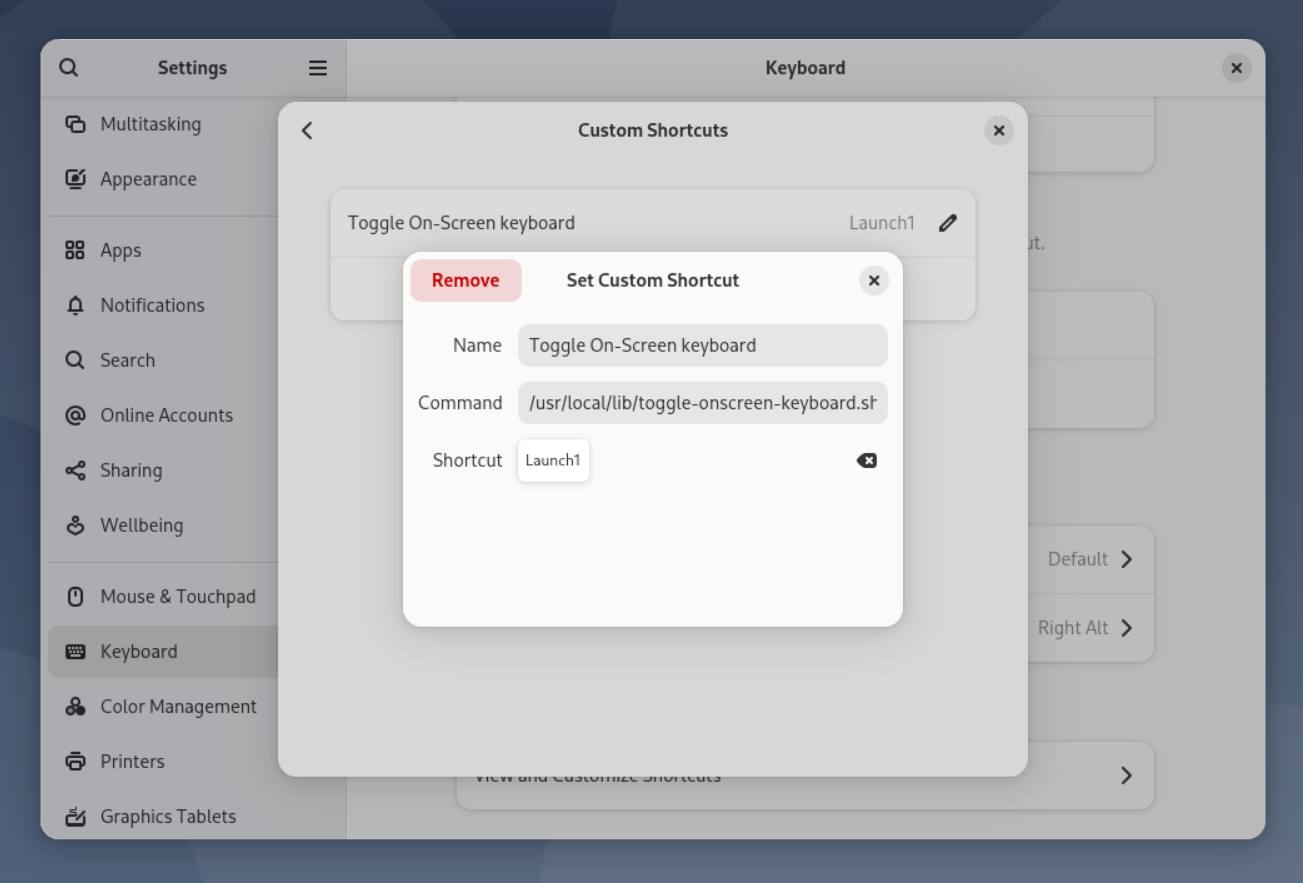Image resolution: width=1303 pixels, height=883 pixels.
Task: Open Multitasking settings in sidebar
Action: click(150, 124)
